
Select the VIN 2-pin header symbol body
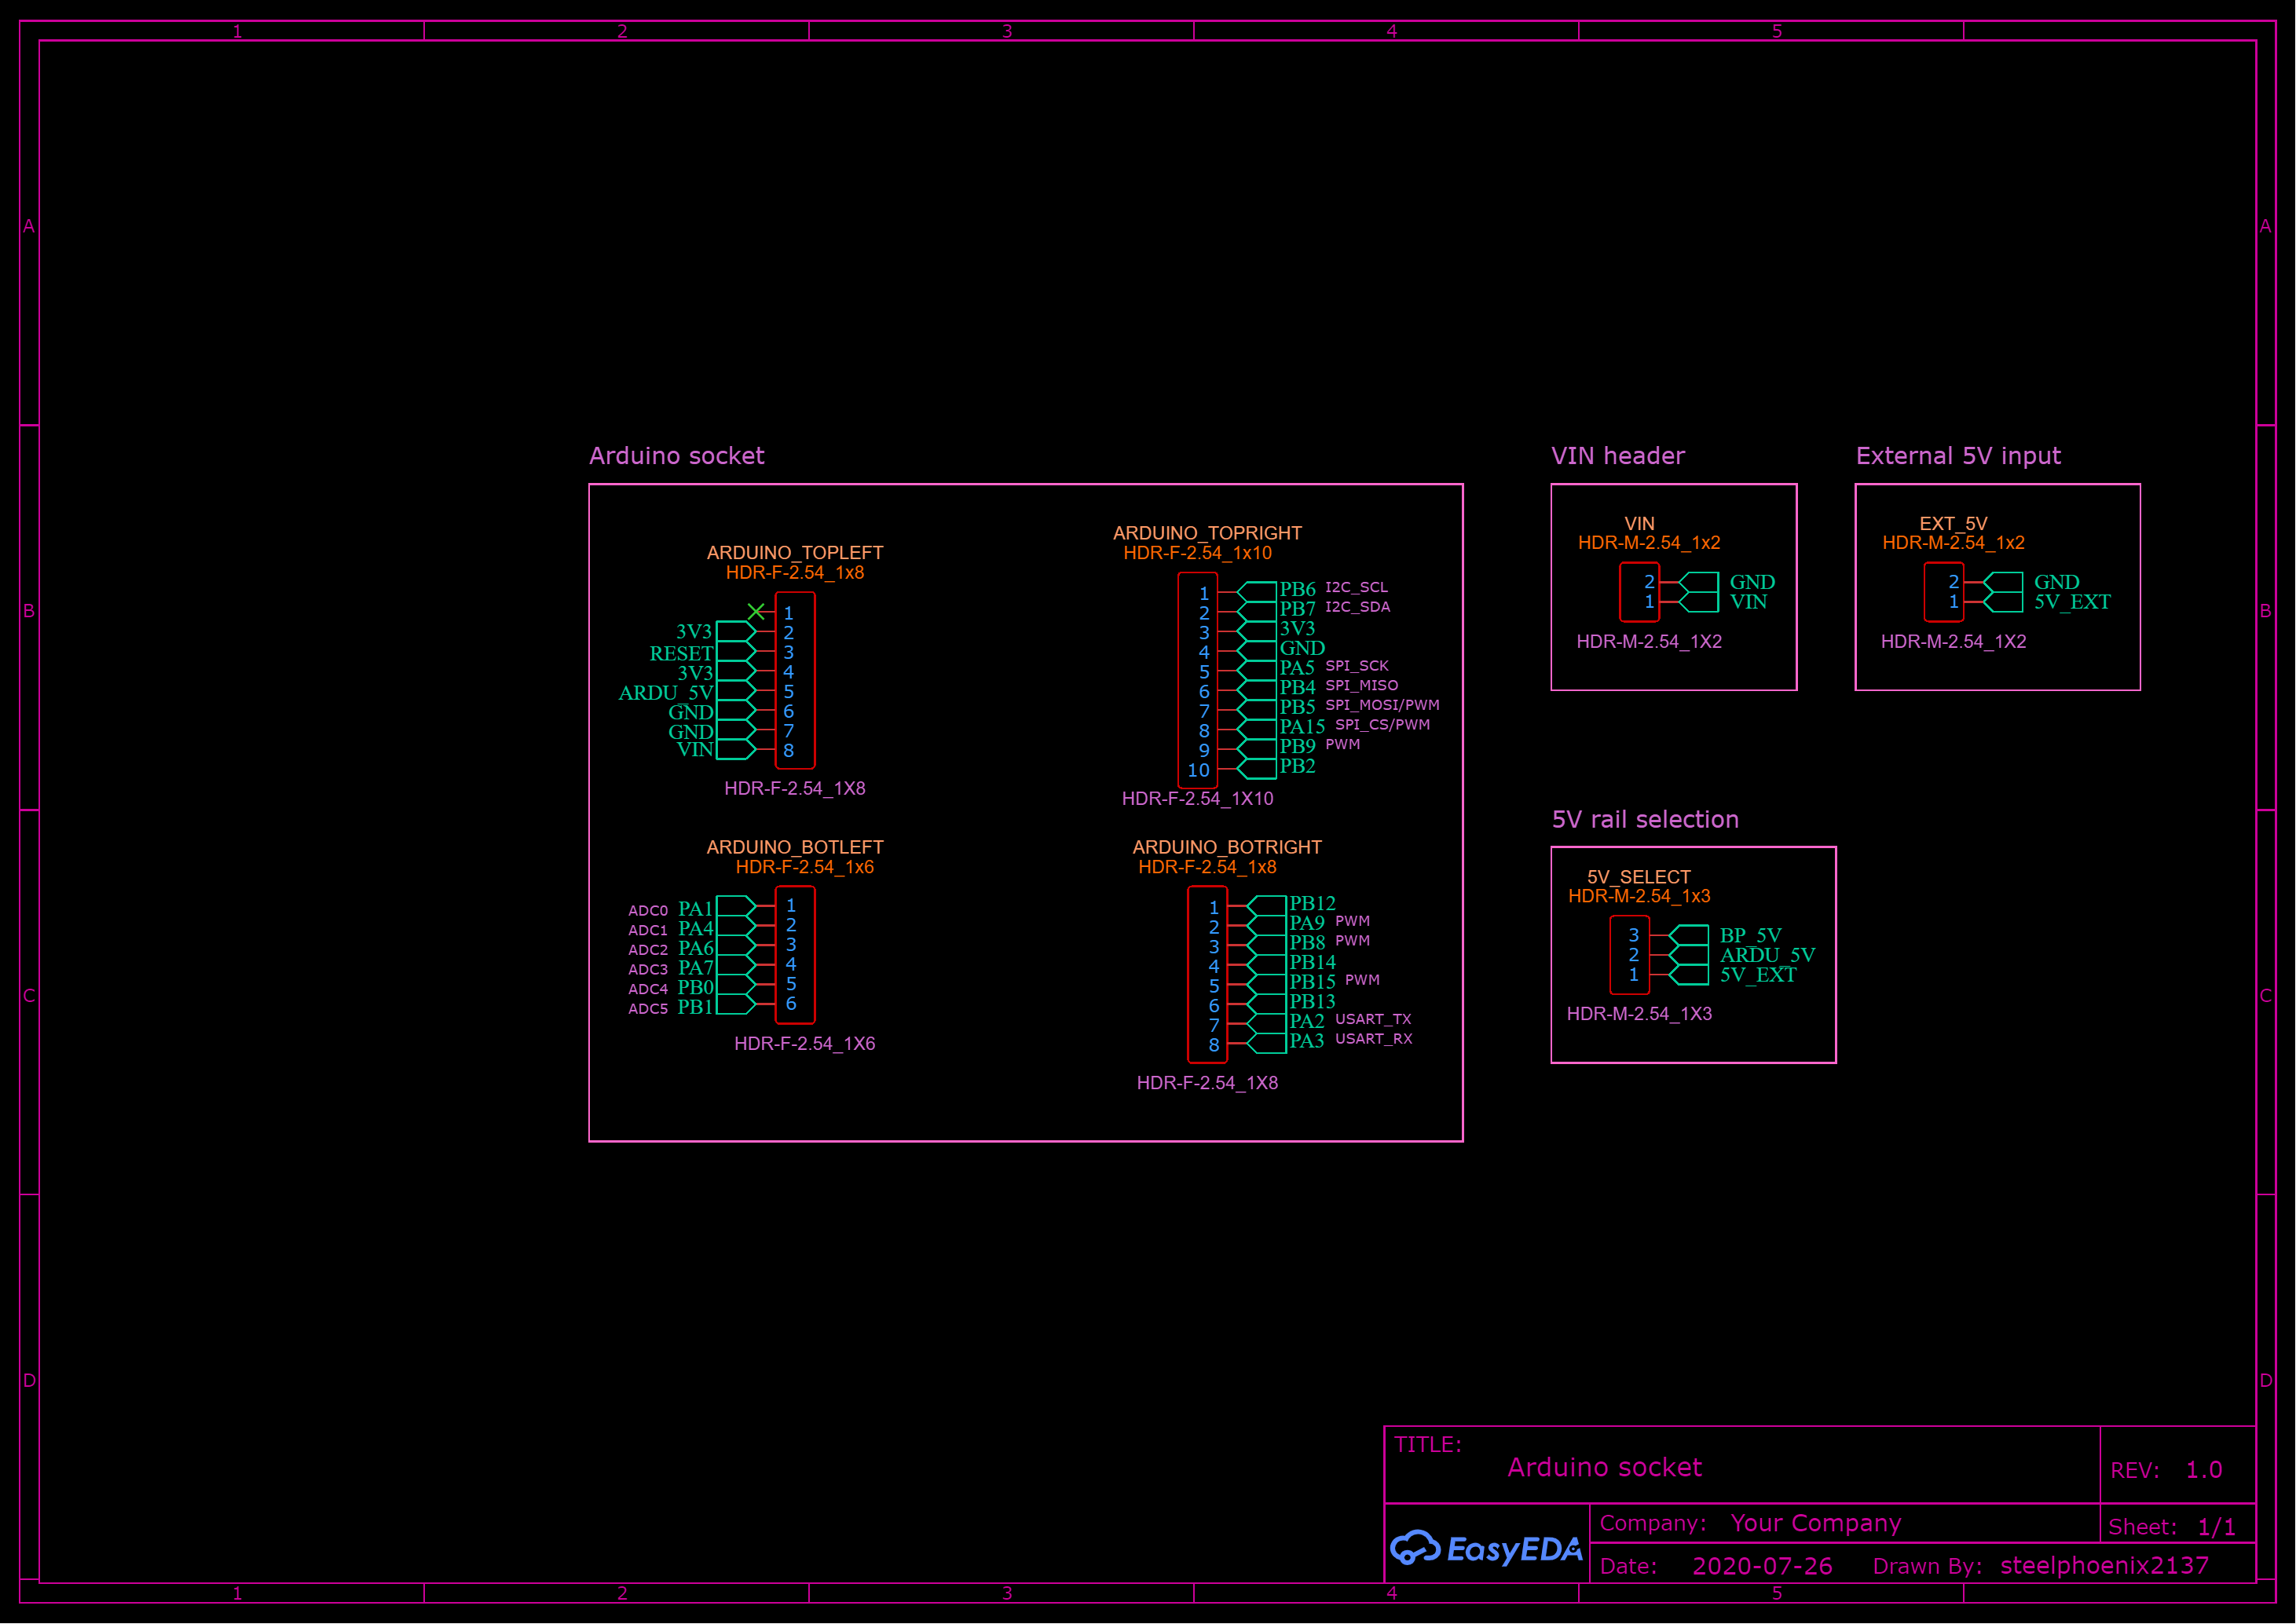(1640, 592)
